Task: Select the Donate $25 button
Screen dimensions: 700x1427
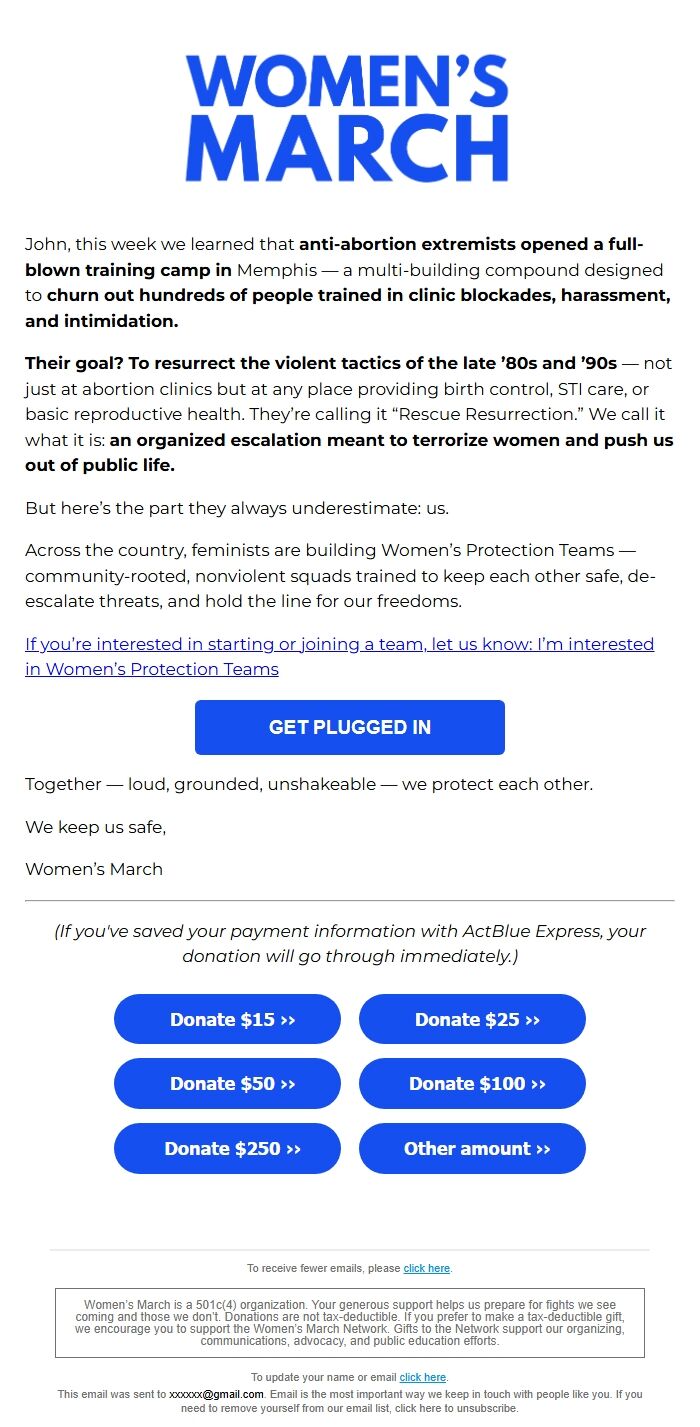Action: click(x=472, y=1019)
